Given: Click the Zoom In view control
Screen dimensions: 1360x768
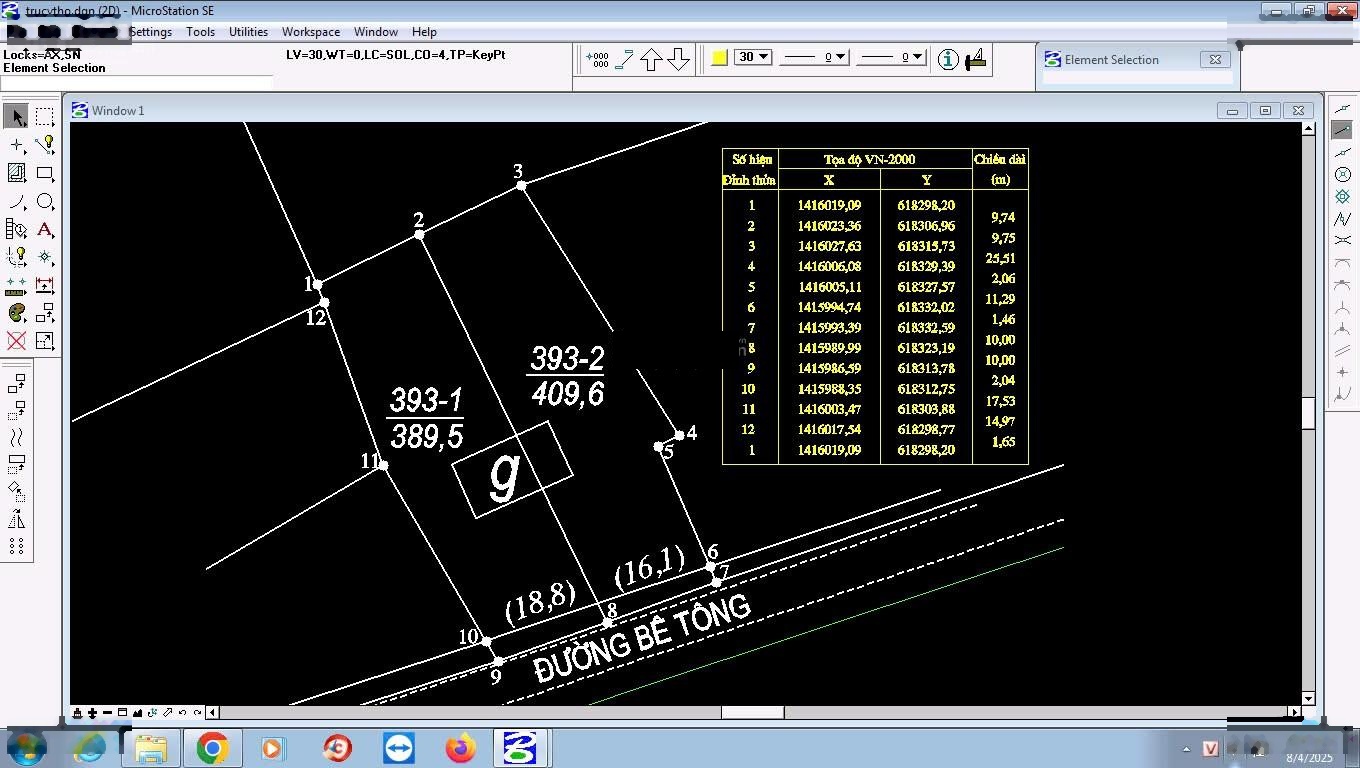Looking at the screenshot, I should [92, 713].
